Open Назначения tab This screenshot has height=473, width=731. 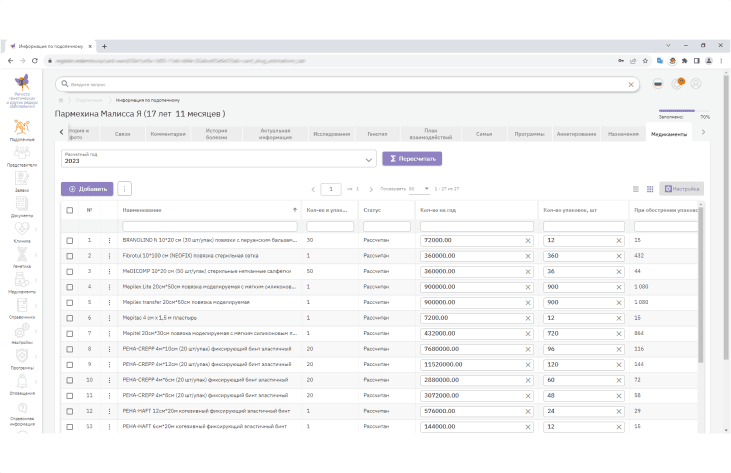click(623, 134)
